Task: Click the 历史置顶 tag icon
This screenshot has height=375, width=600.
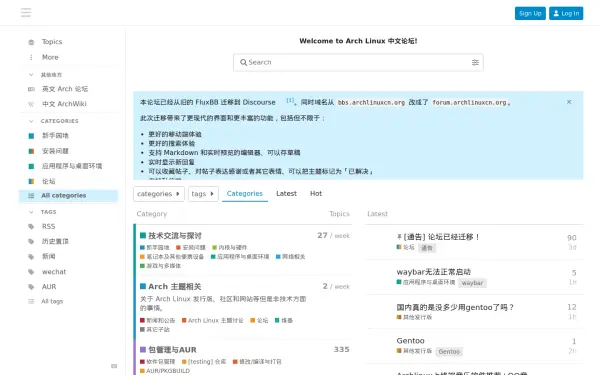Action: [x=31, y=241]
